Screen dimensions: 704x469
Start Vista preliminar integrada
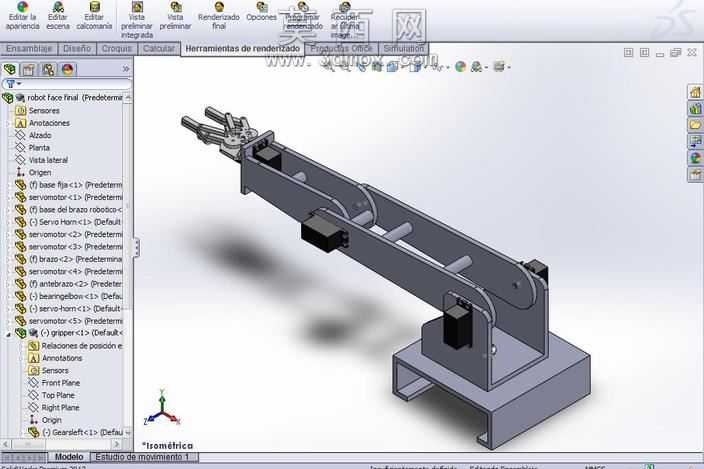click(137, 20)
